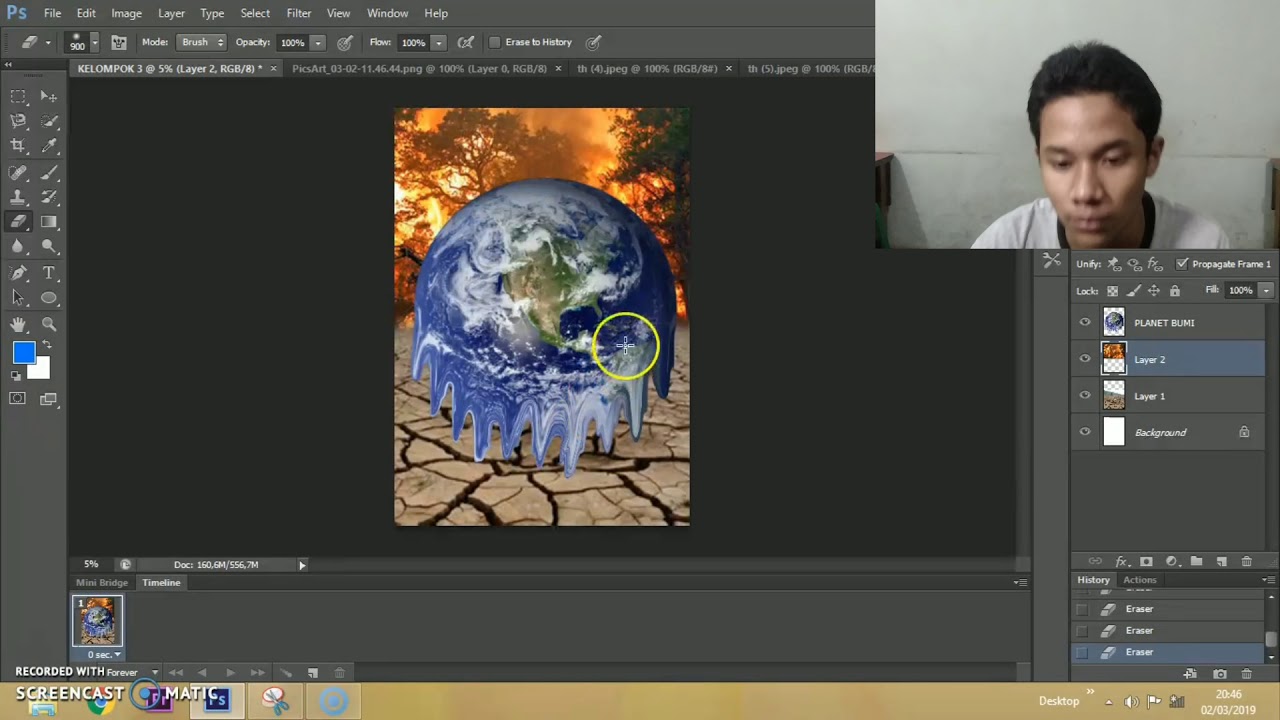This screenshot has height=720, width=1280.
Task: Toggle lock transparent pixels
Action: (x=1112, y=291)
